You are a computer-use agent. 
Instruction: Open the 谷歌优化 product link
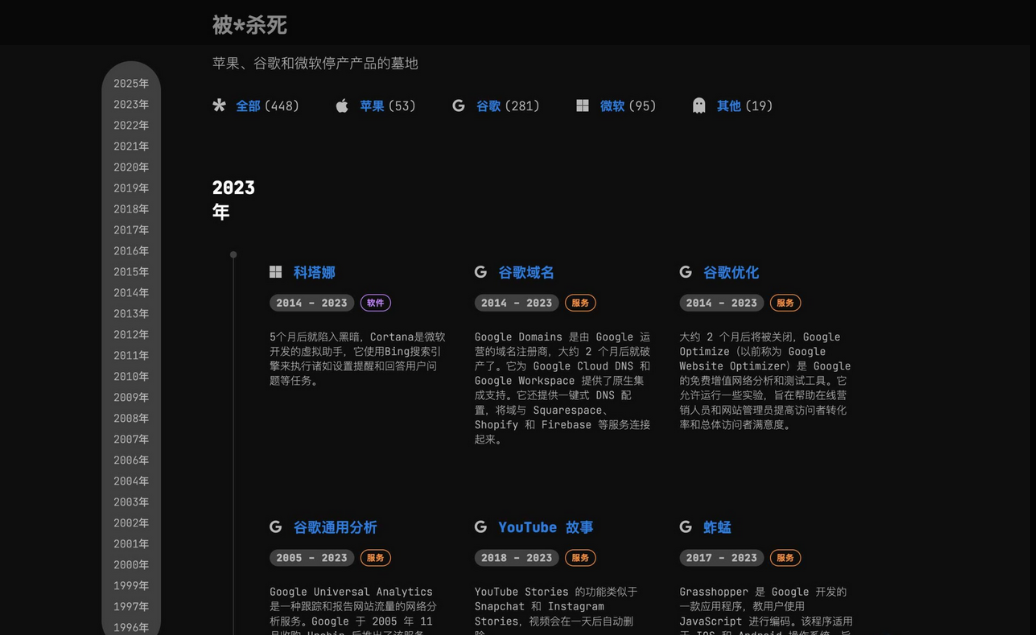pyautogui.click(x=731, y=272)
